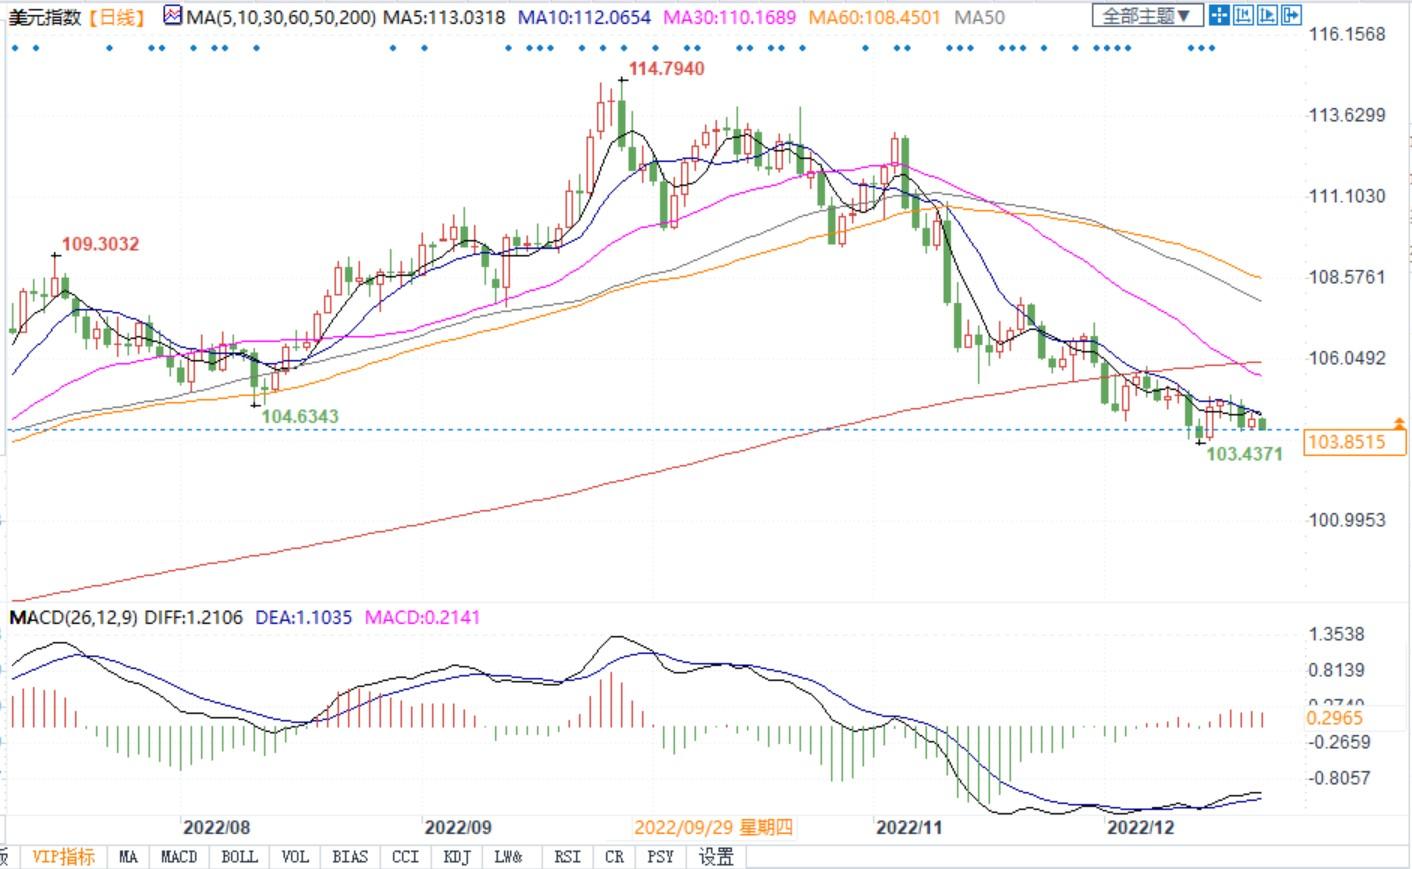Switch to the KDJ indicator tab

click(456, 857)
